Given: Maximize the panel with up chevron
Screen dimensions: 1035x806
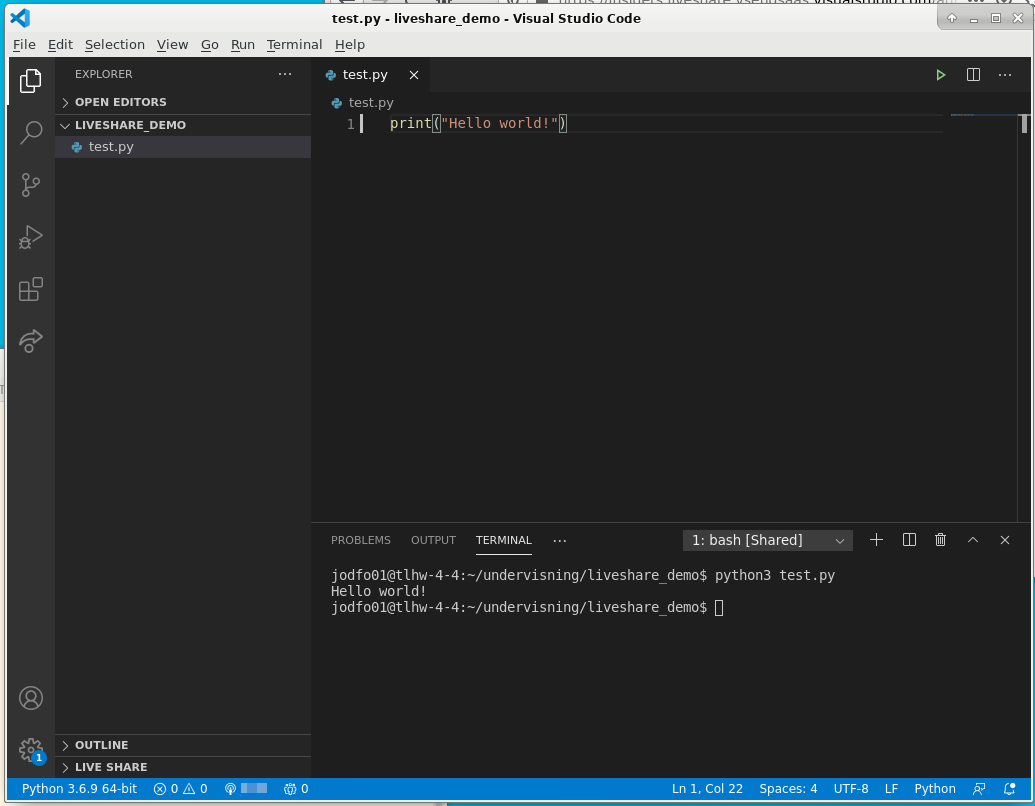Looking at the screenshot, I should (972, 540).
